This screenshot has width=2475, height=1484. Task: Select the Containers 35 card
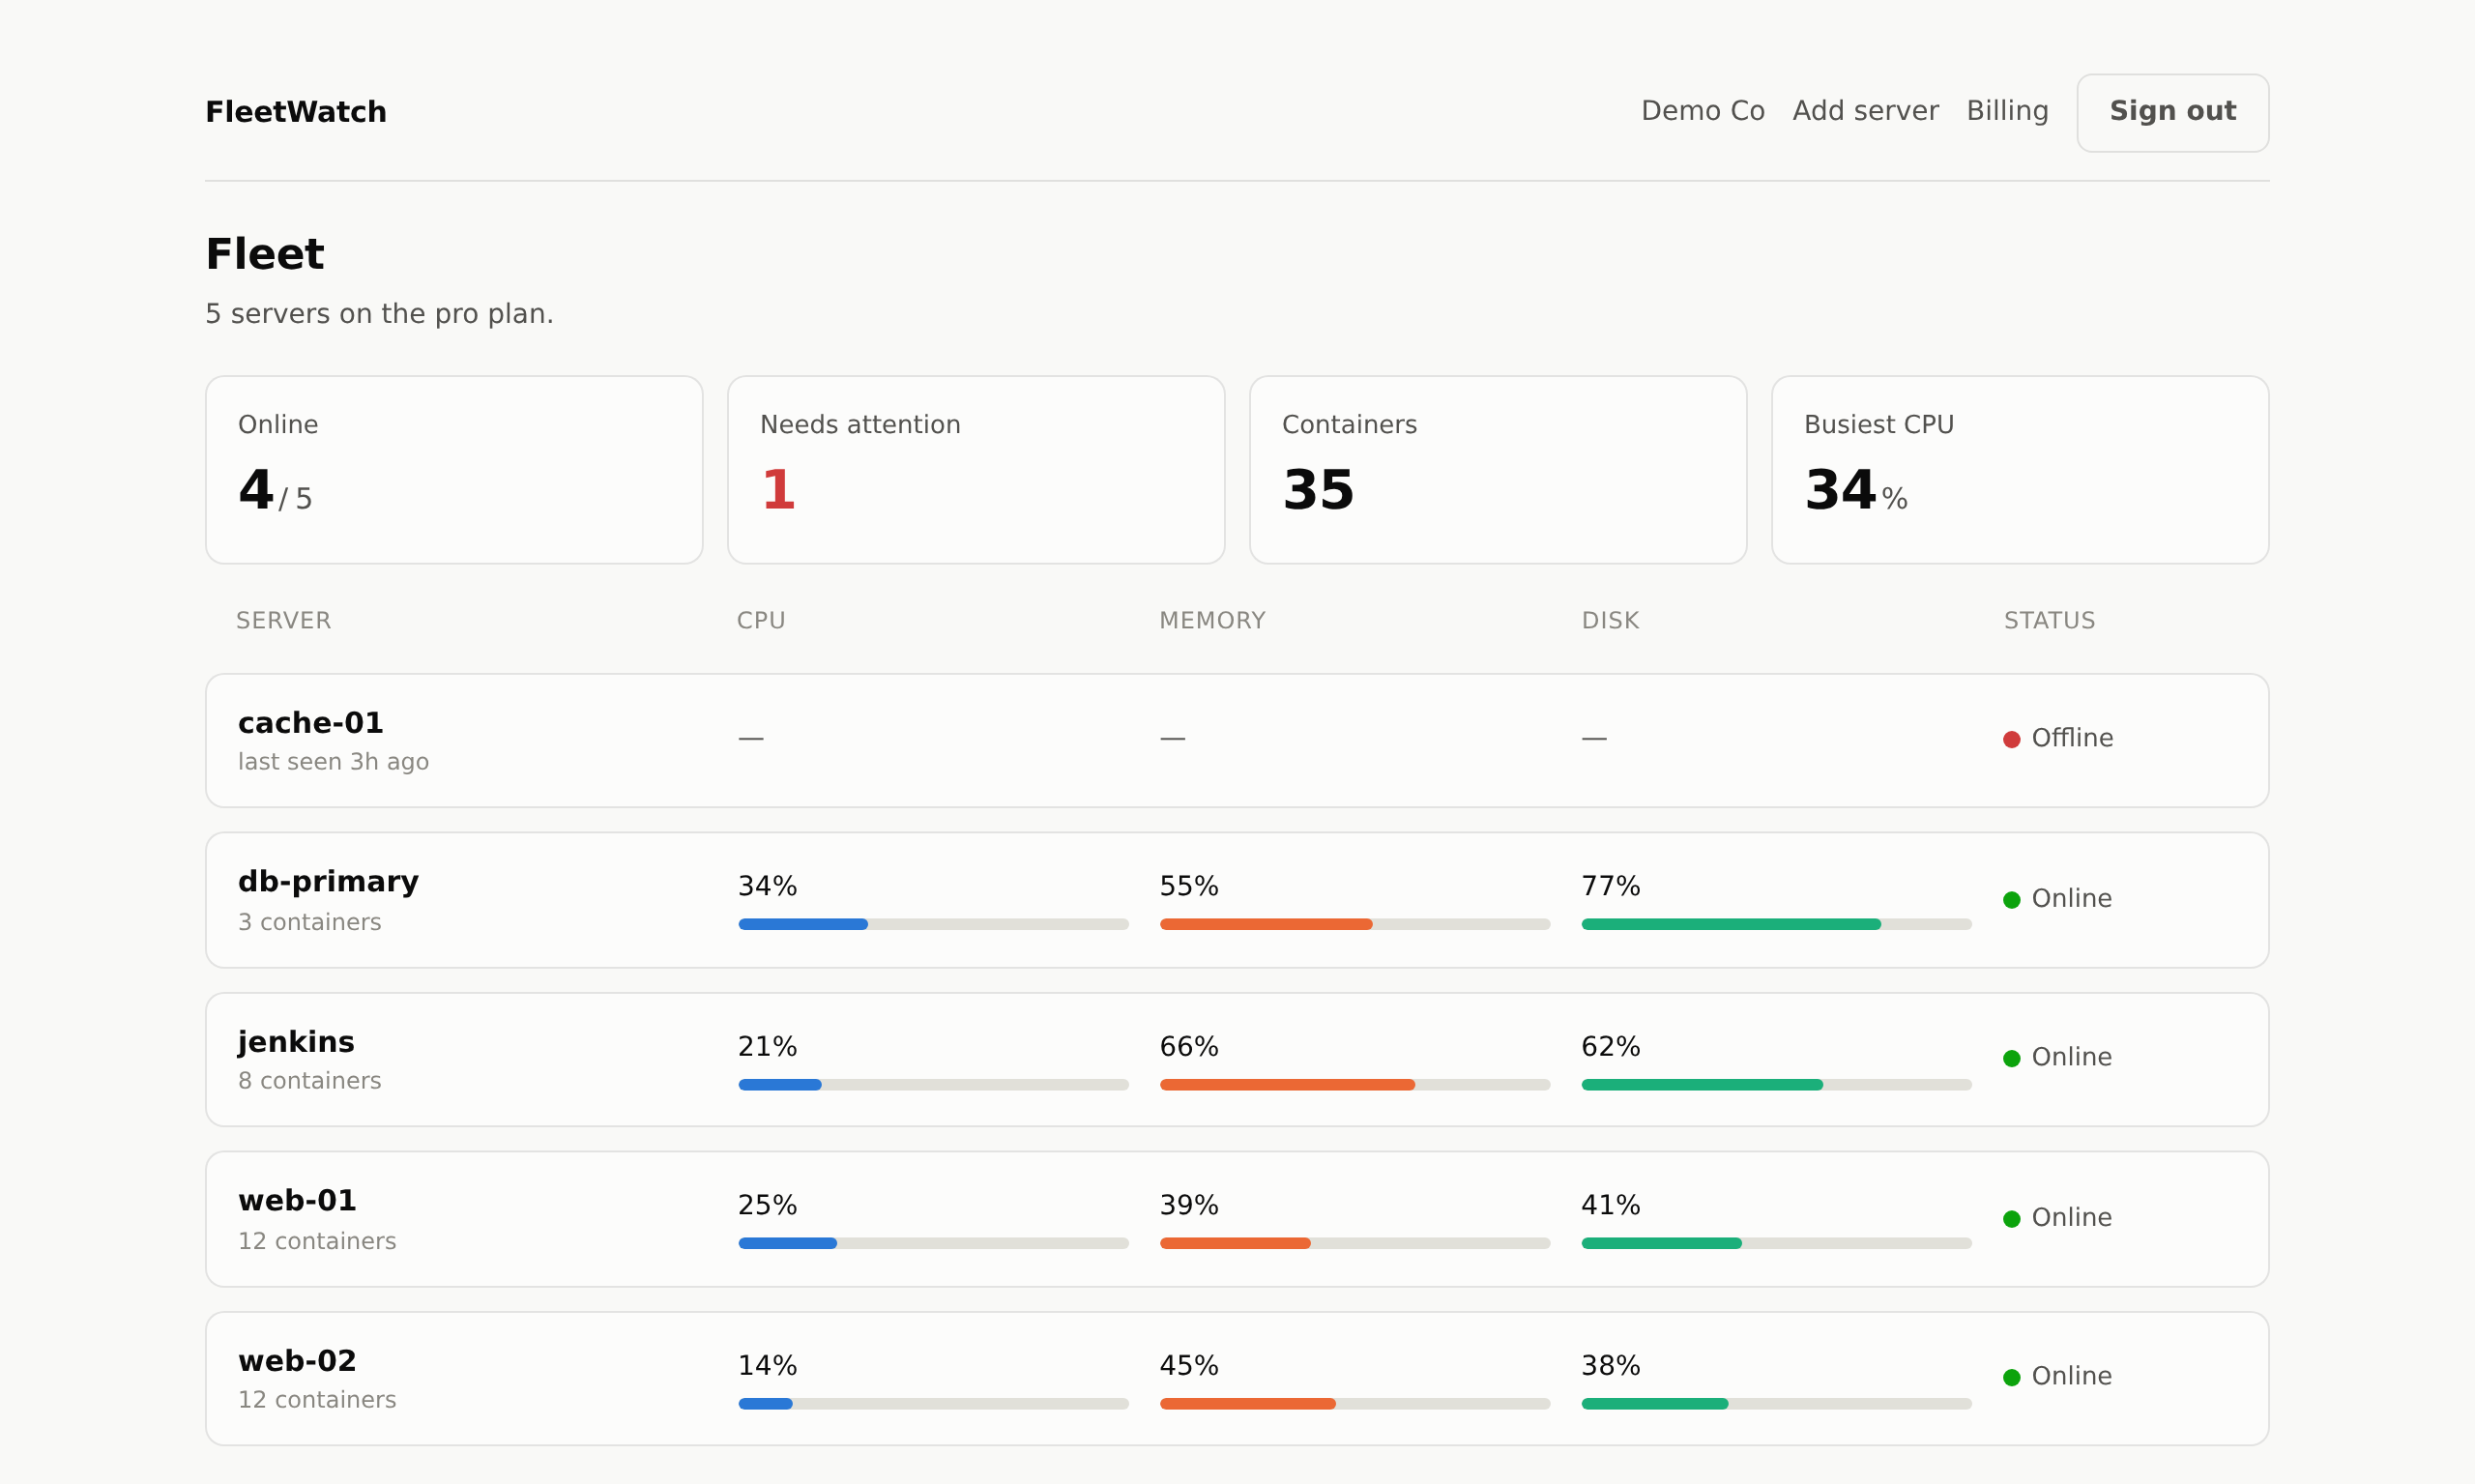point(1498,470)
